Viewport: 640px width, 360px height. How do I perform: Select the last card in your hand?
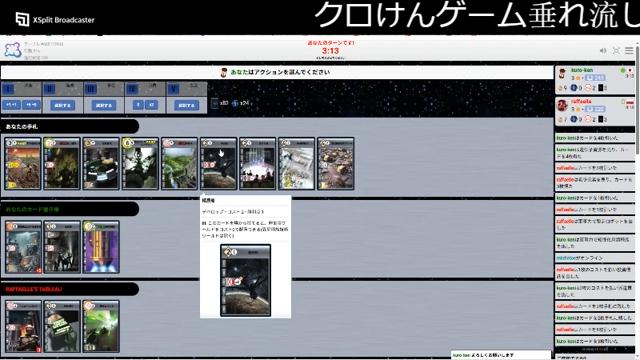point(336,164)
